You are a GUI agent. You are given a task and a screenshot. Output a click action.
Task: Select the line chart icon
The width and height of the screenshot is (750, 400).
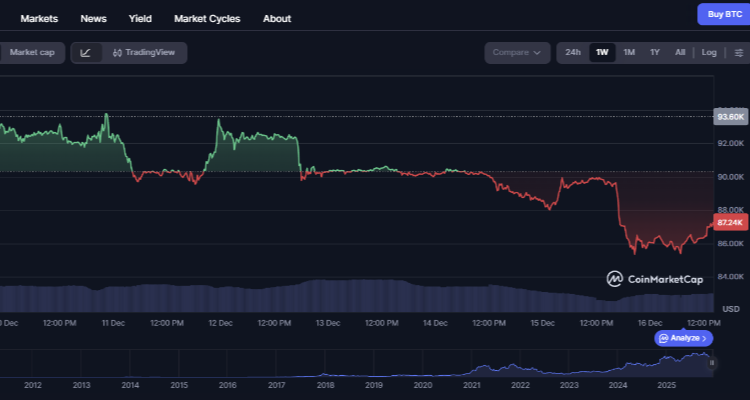point(86,52)
